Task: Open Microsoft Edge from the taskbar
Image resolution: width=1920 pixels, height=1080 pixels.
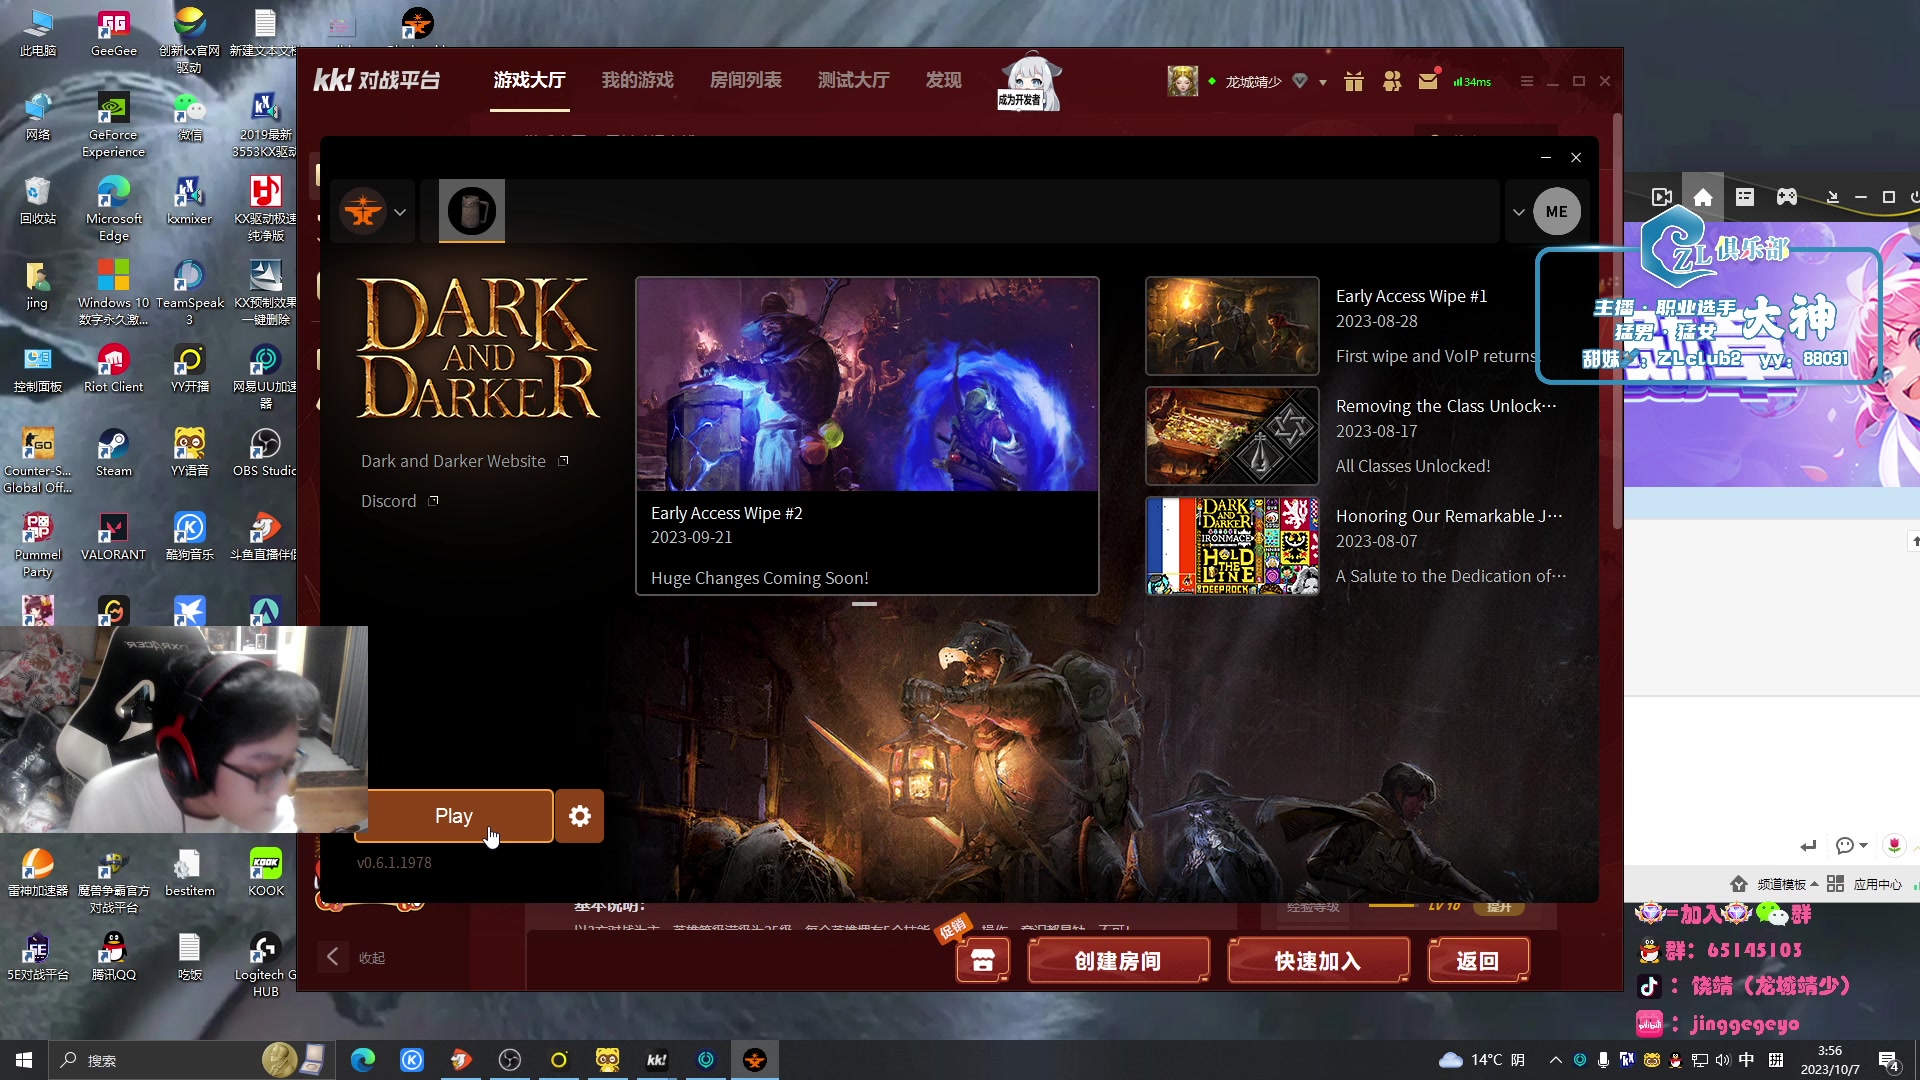Action: [362, 1060]
